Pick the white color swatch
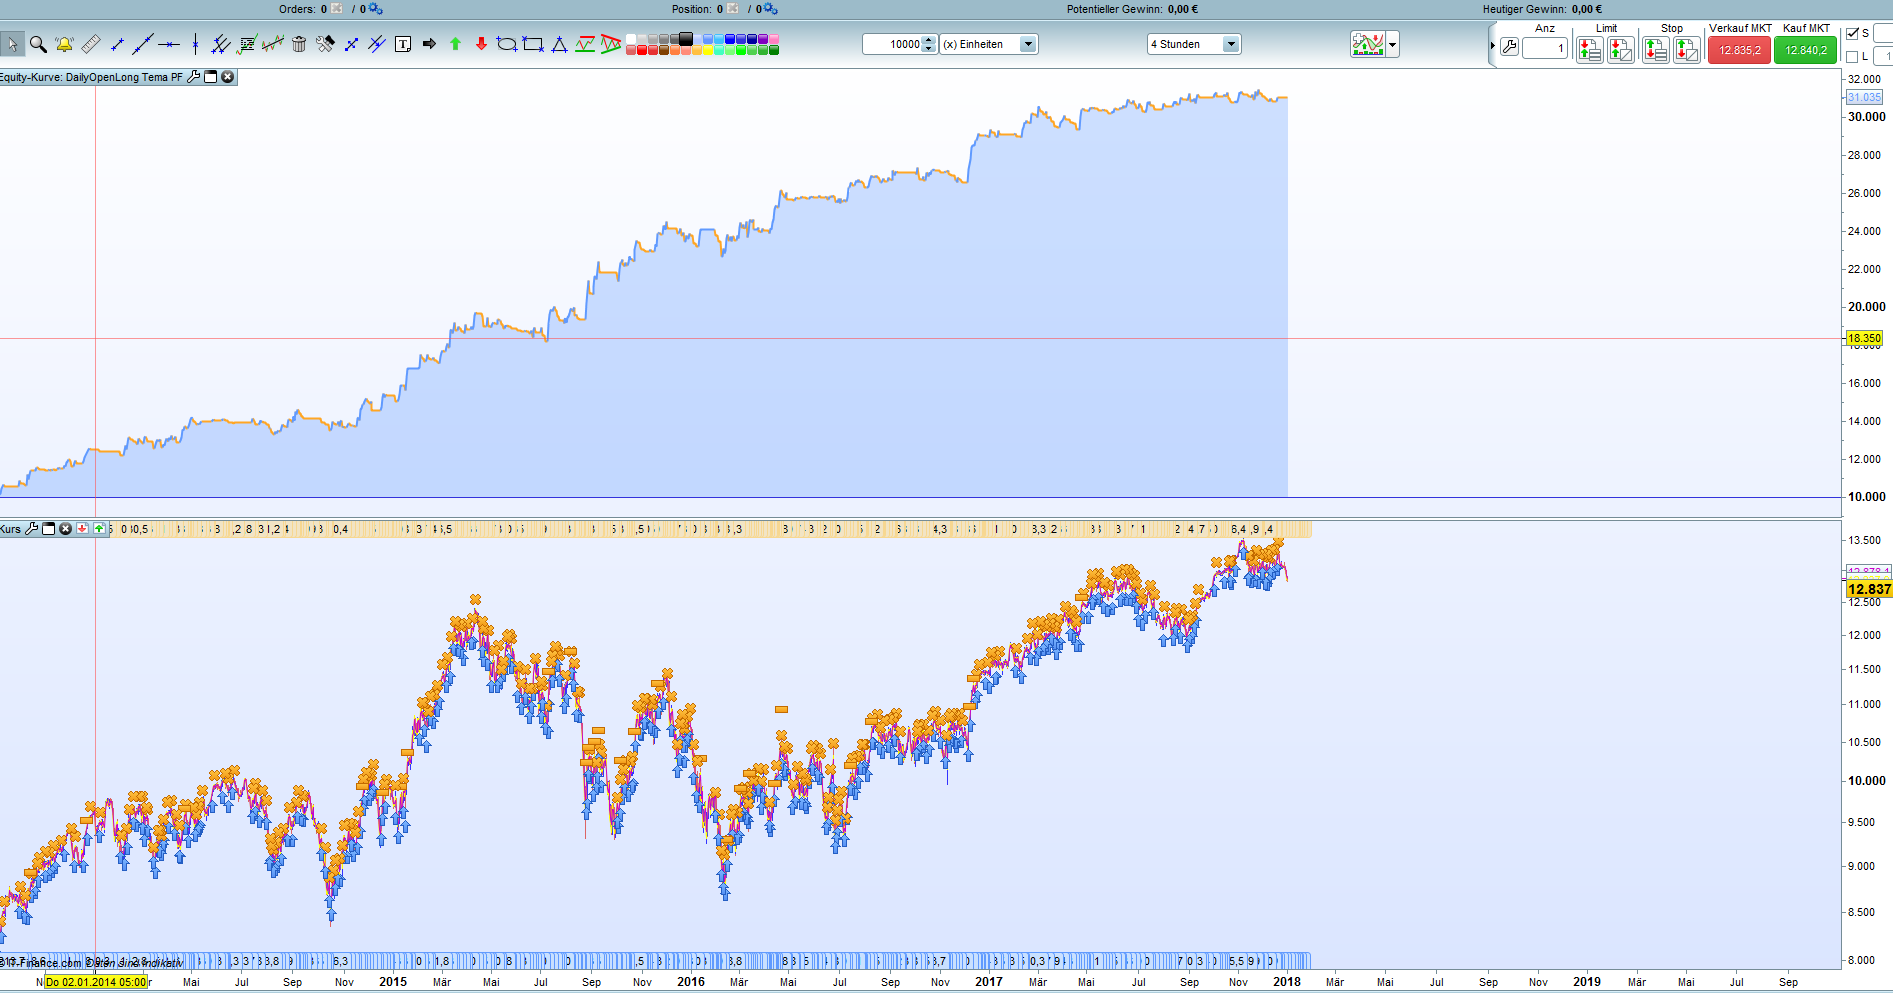The height and width of the screenshot is (993, 1893). 631,39
